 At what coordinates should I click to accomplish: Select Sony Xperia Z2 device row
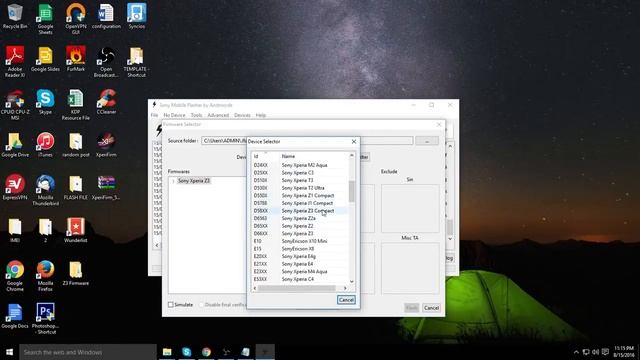coord(300,226)
